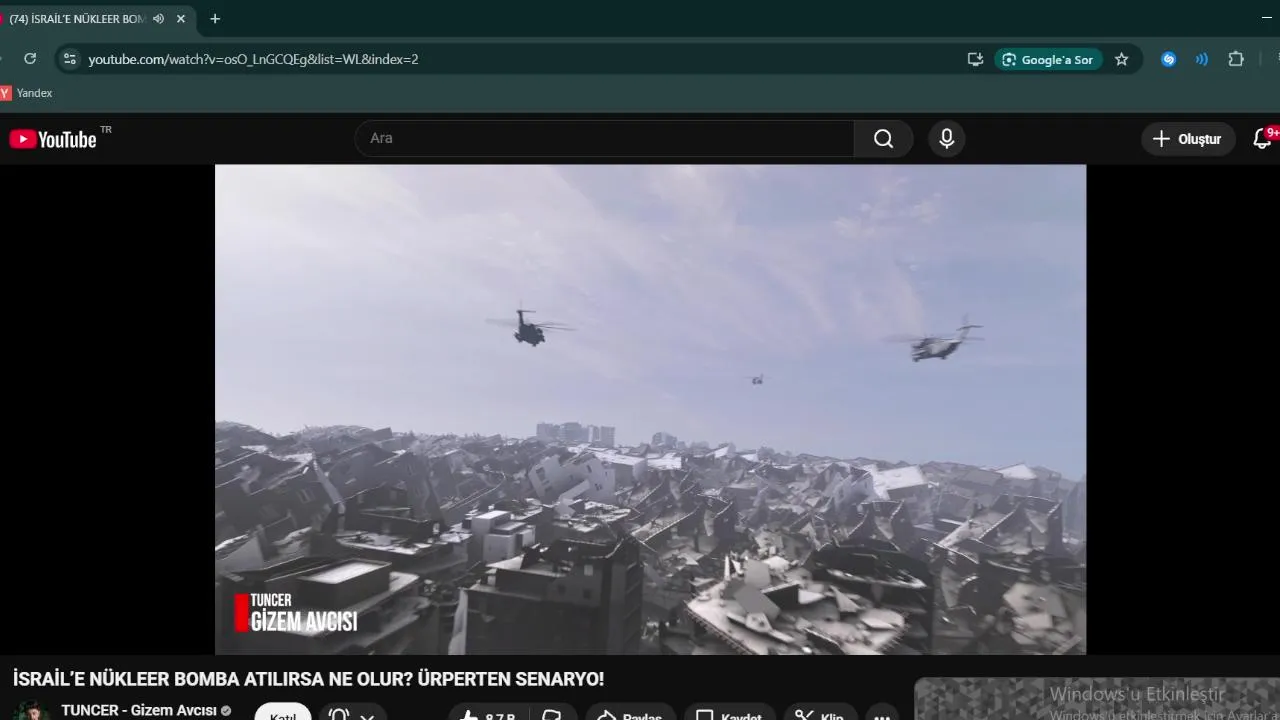Mute the tab using the speaker icon
The image size is (1280, 720).
158,18
